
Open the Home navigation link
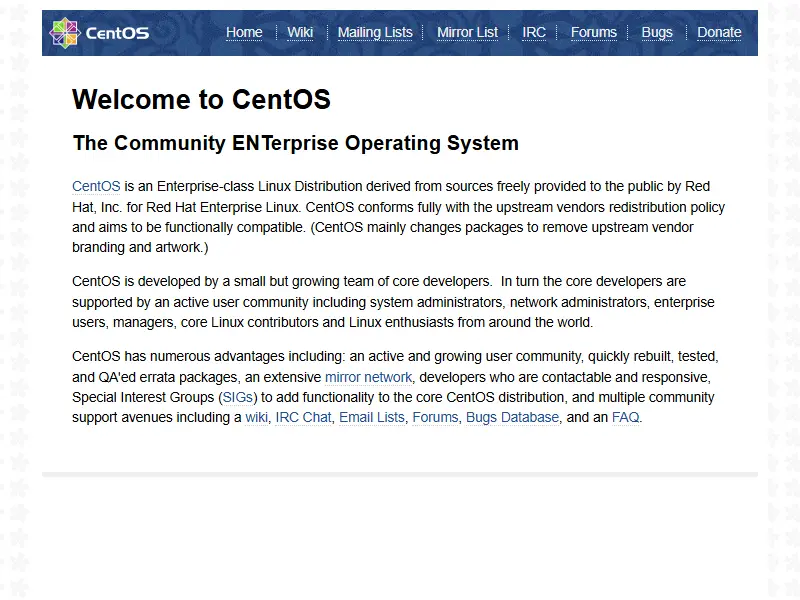point(244,33)
